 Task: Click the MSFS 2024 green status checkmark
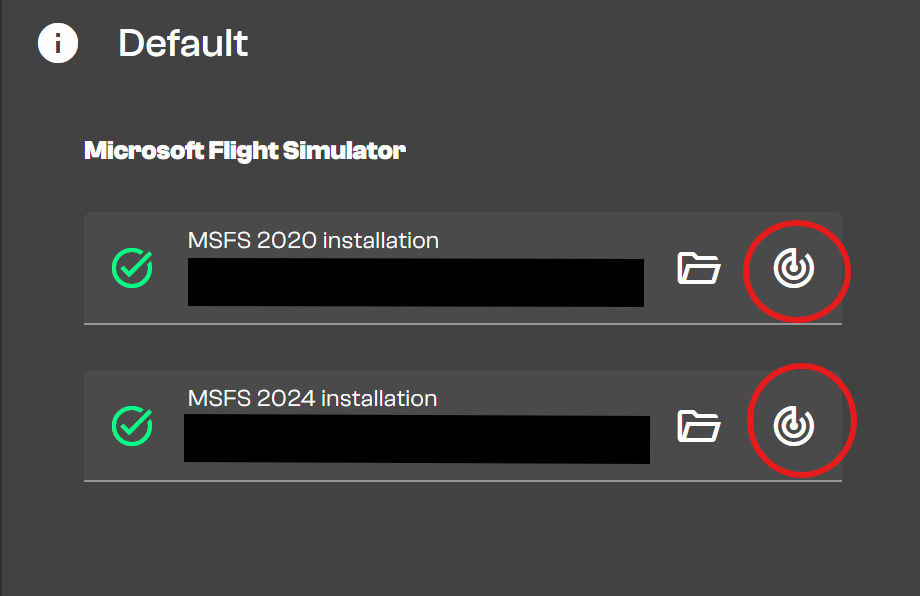pos(132,426)
